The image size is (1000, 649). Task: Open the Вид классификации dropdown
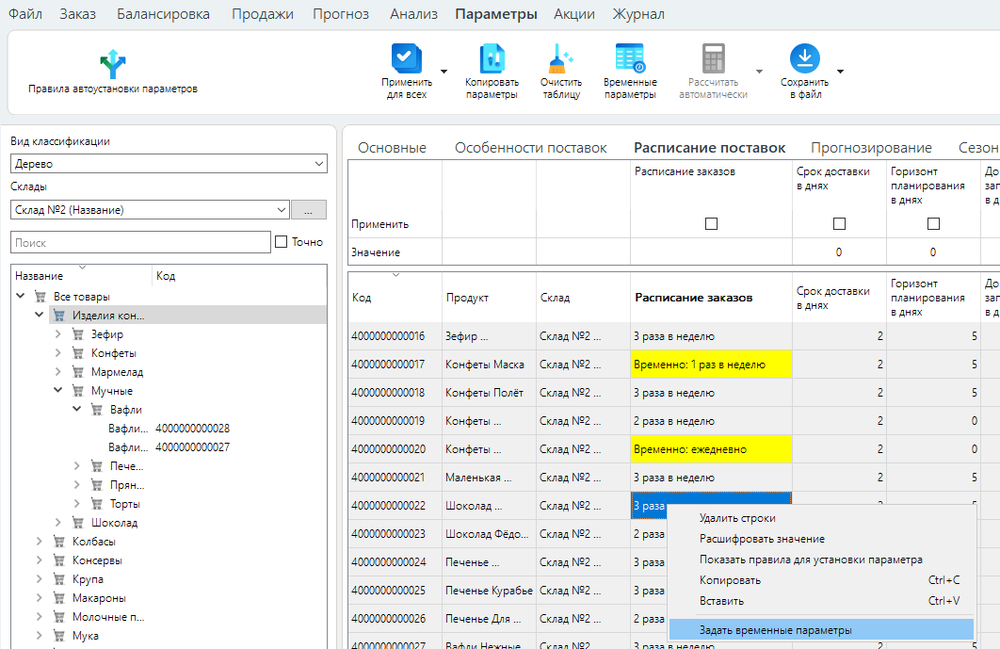(x=168, y=164)
